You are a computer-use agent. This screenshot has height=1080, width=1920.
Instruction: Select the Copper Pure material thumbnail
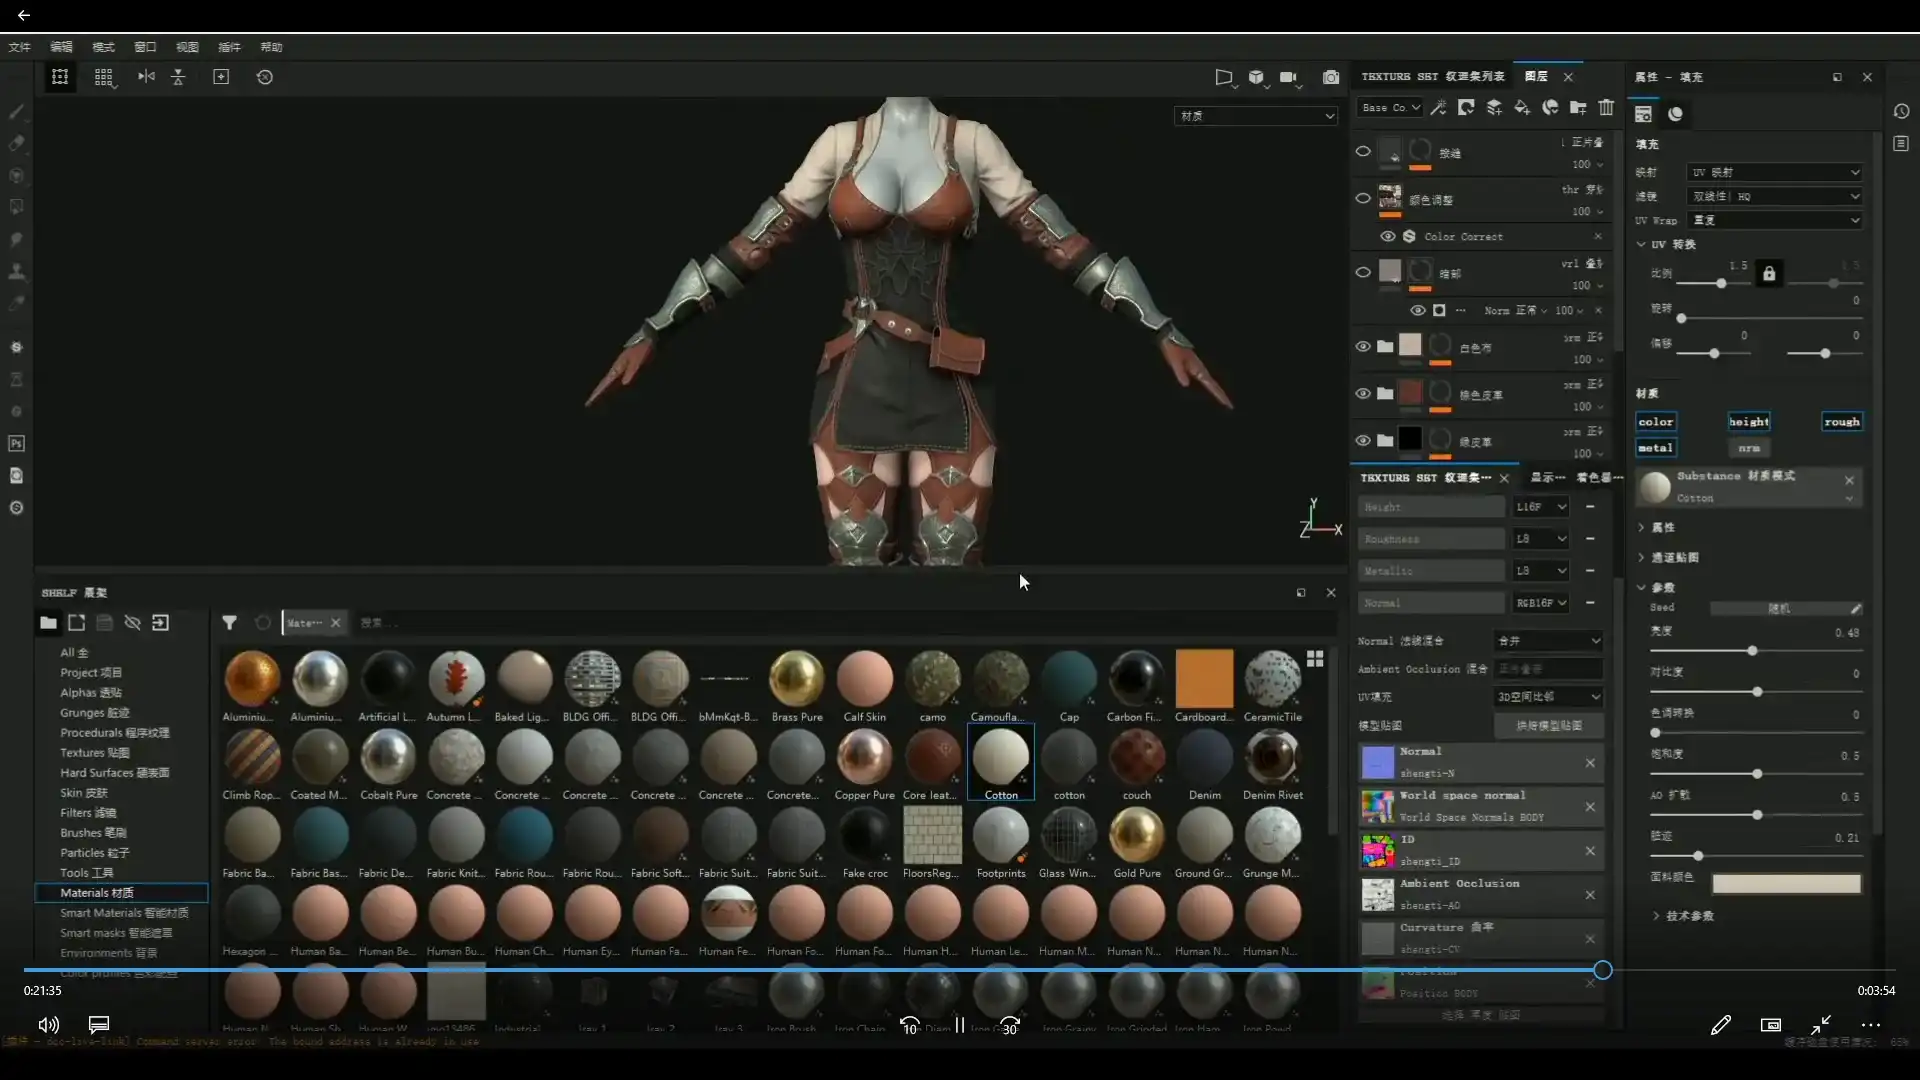click(864, 757)
